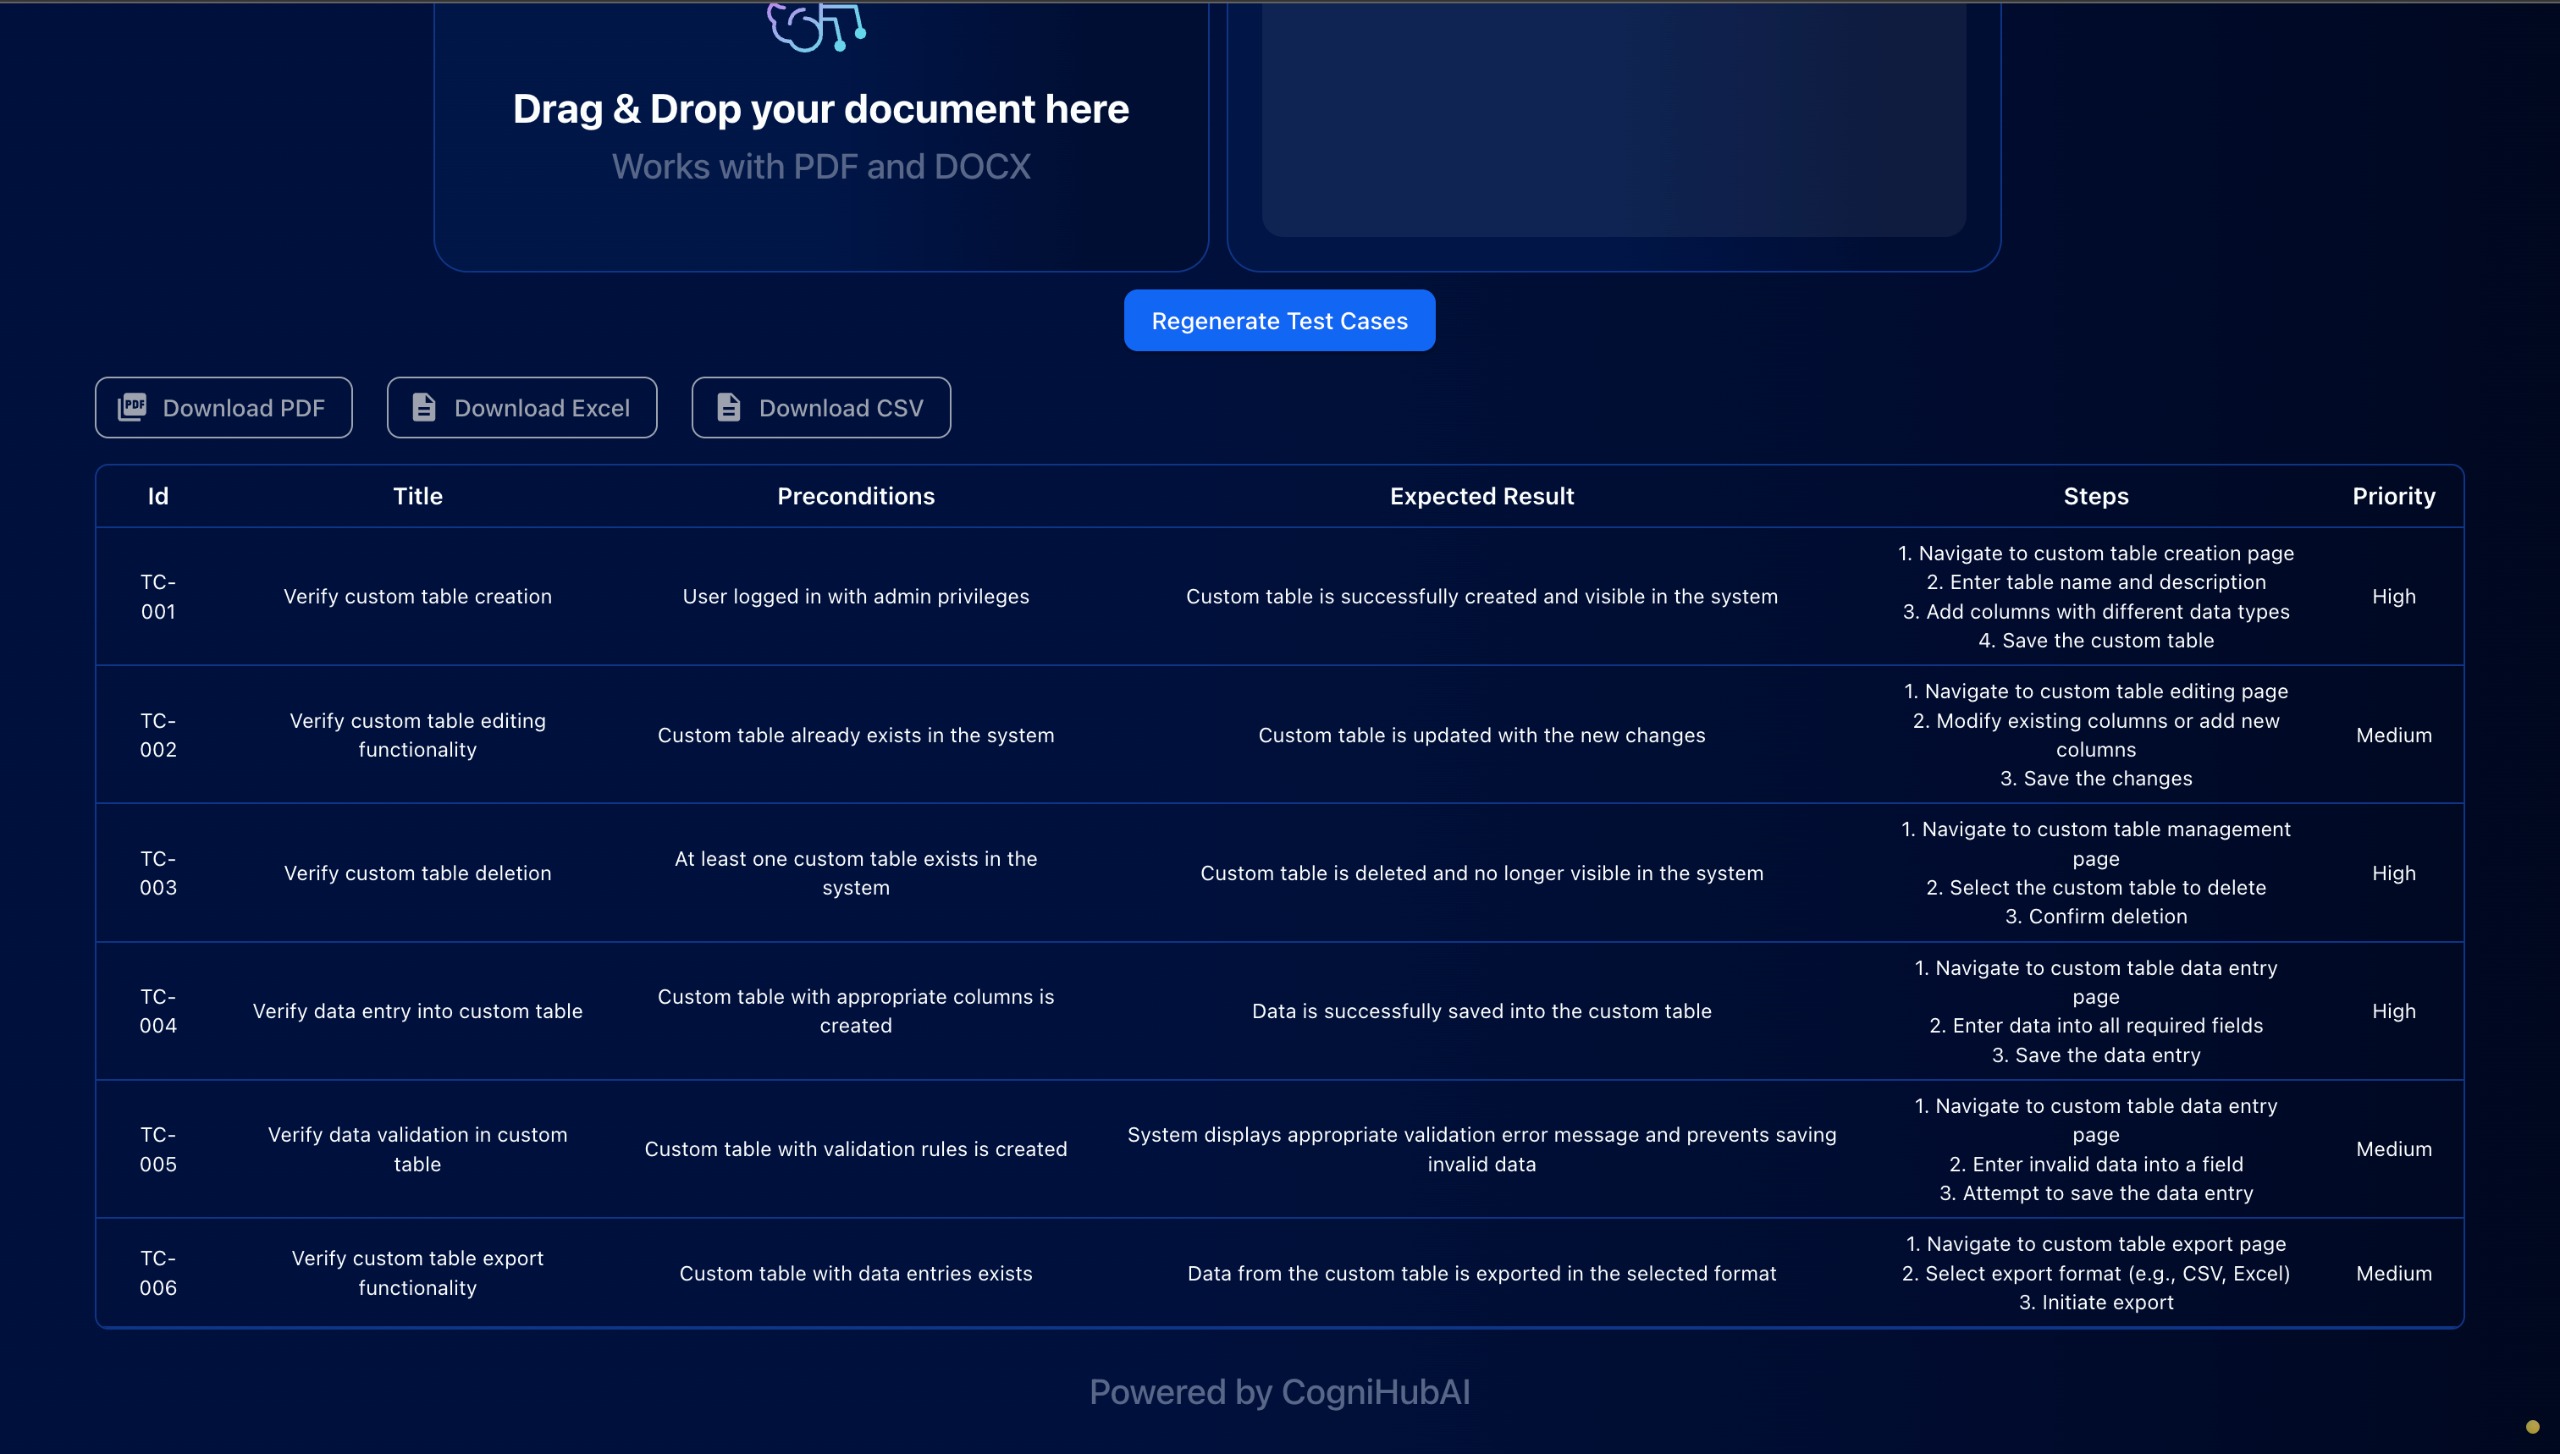Click the Download CSV button label
This screenshot has height=1454, width=2560.
[840, 408]
